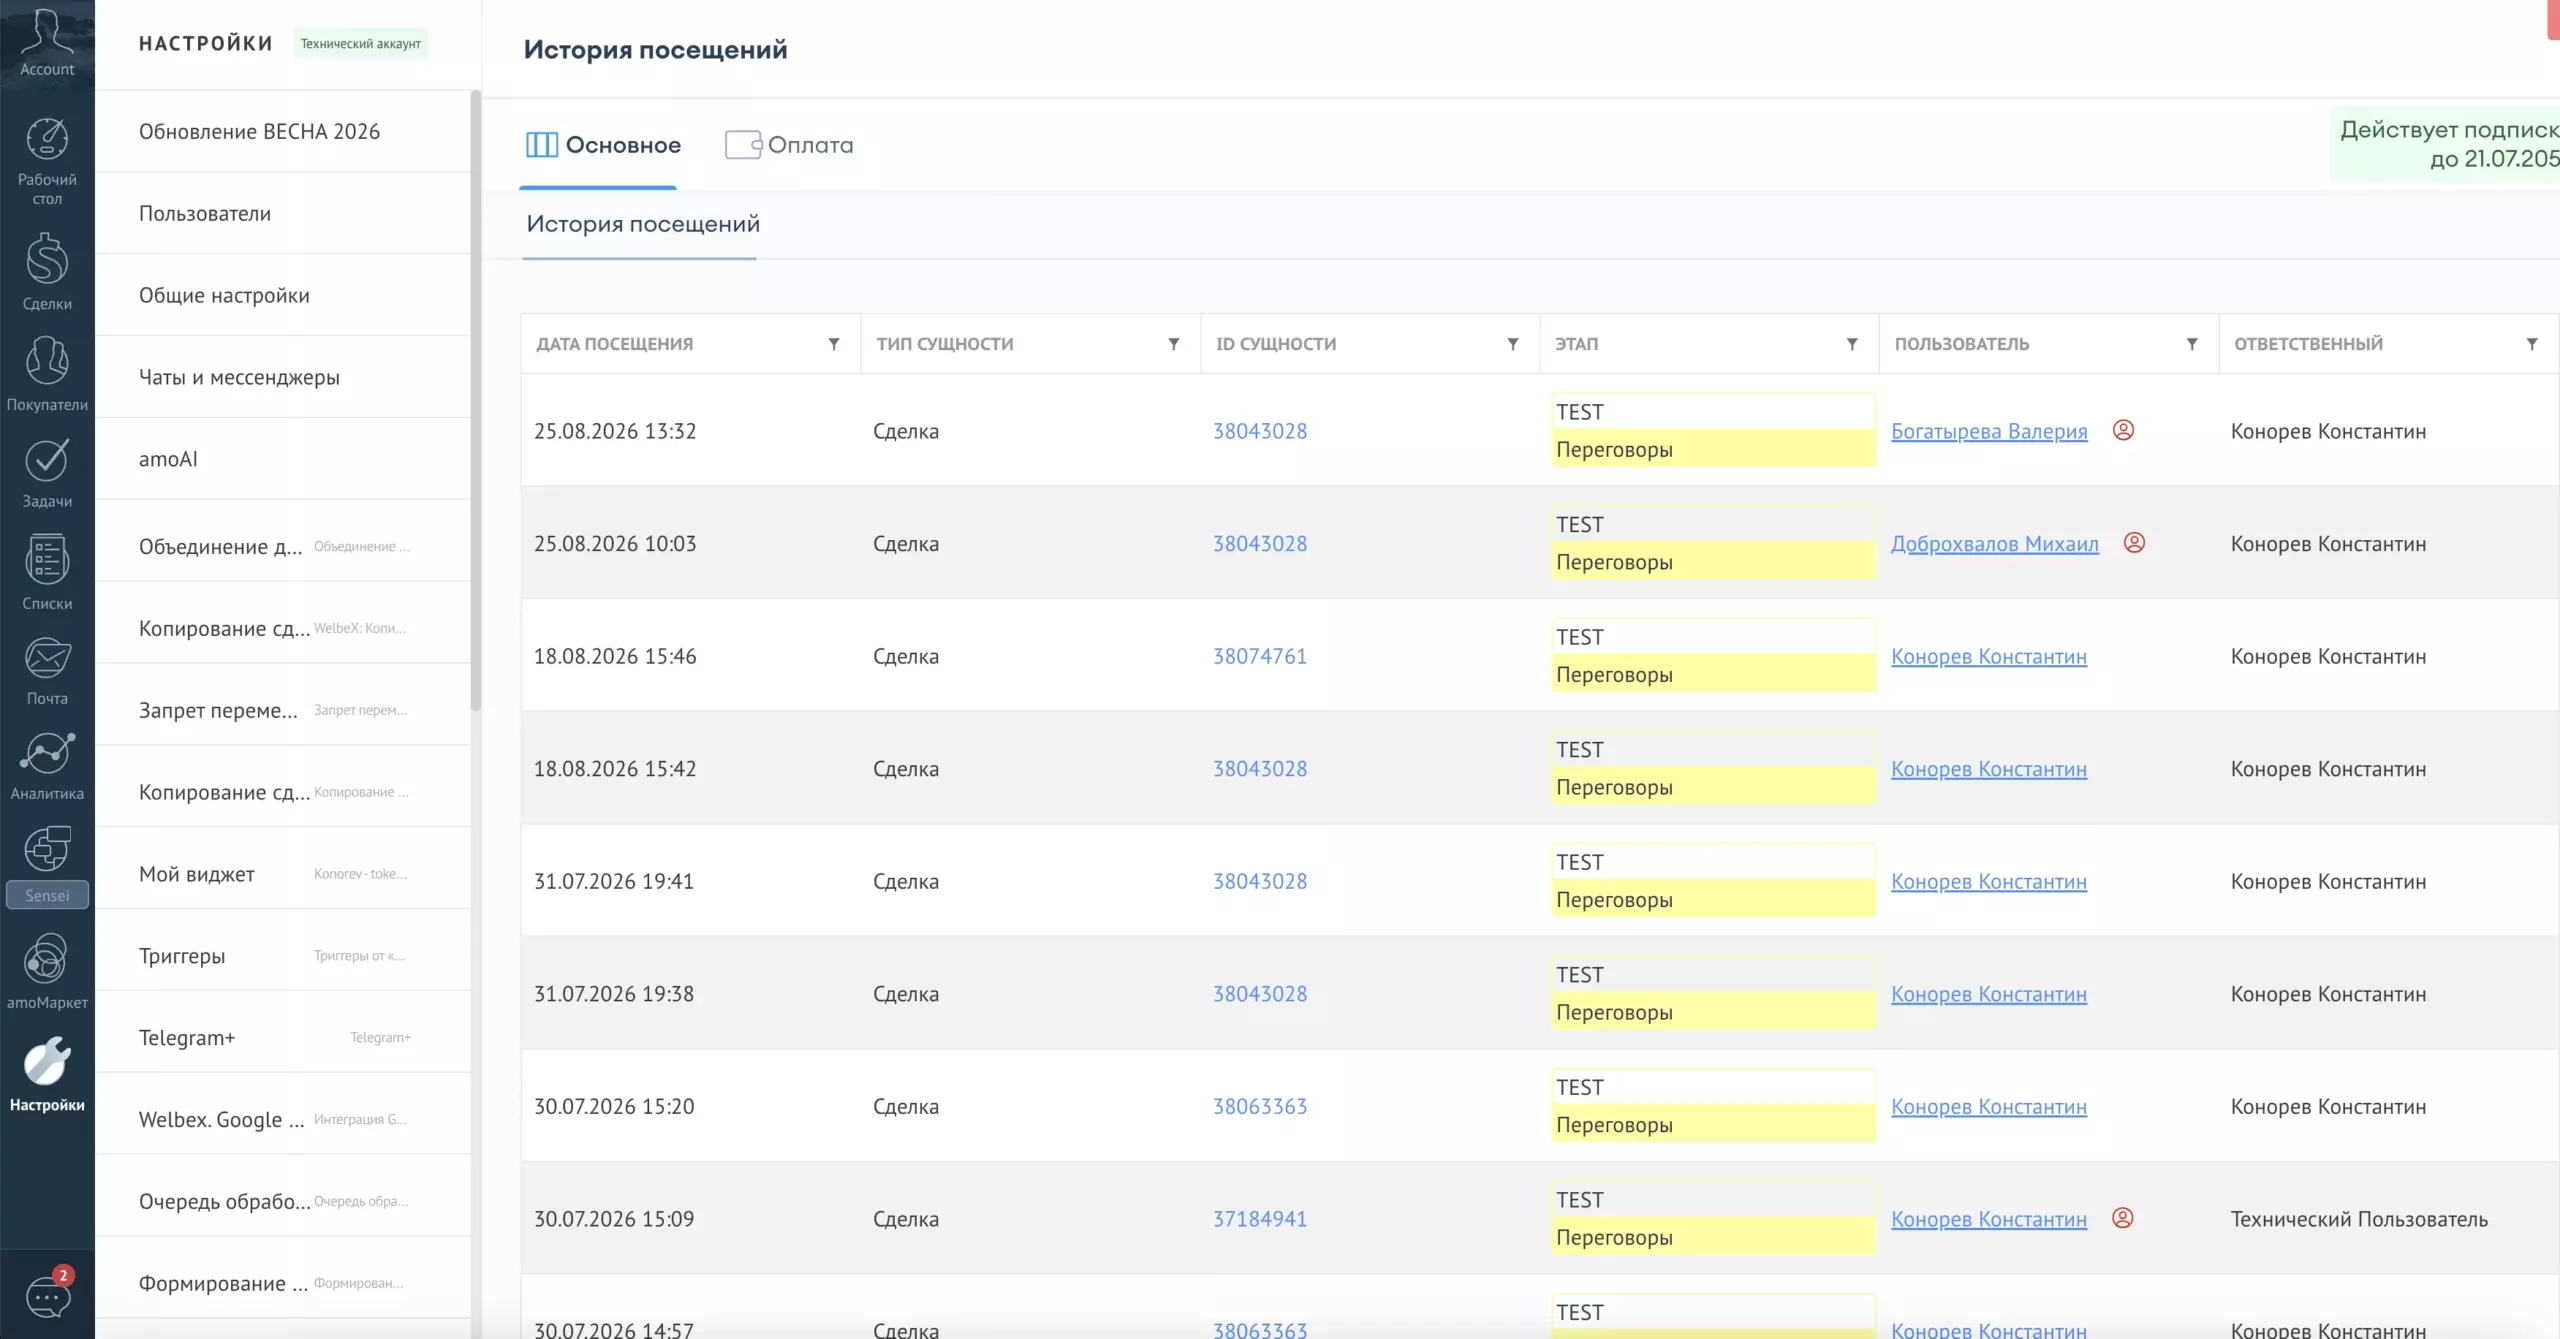Image resolution: width=2560 pixels, height=1339 pixels.
Task: Open Обновление ВЕСНА 2026 menu item
Action: pyautogui.click(x=283, y=131)
